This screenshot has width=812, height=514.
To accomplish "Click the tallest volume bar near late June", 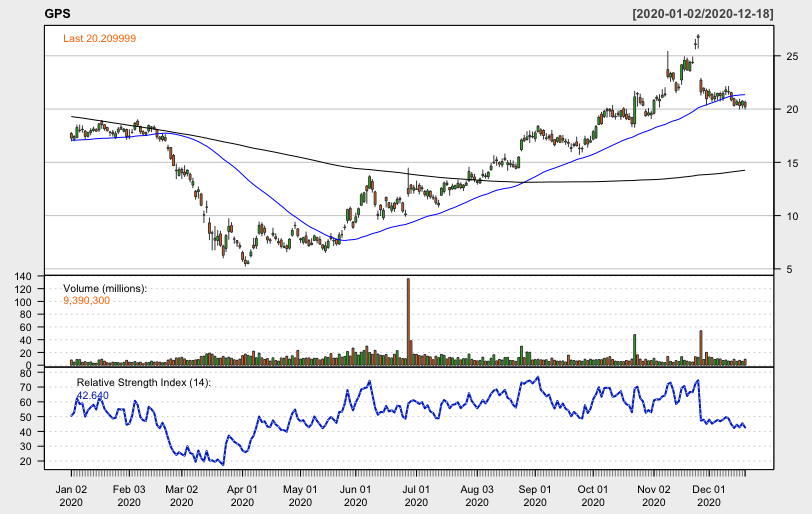I will [x=408, y=322].
